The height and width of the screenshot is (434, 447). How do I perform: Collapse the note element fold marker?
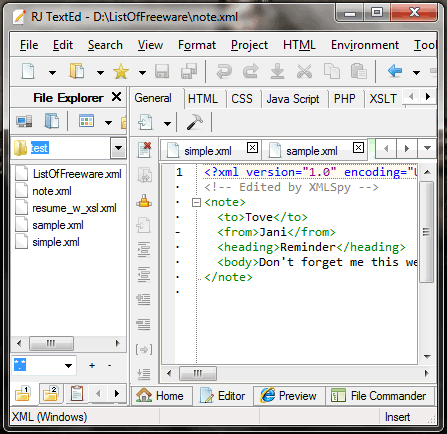tap(197, 202)
